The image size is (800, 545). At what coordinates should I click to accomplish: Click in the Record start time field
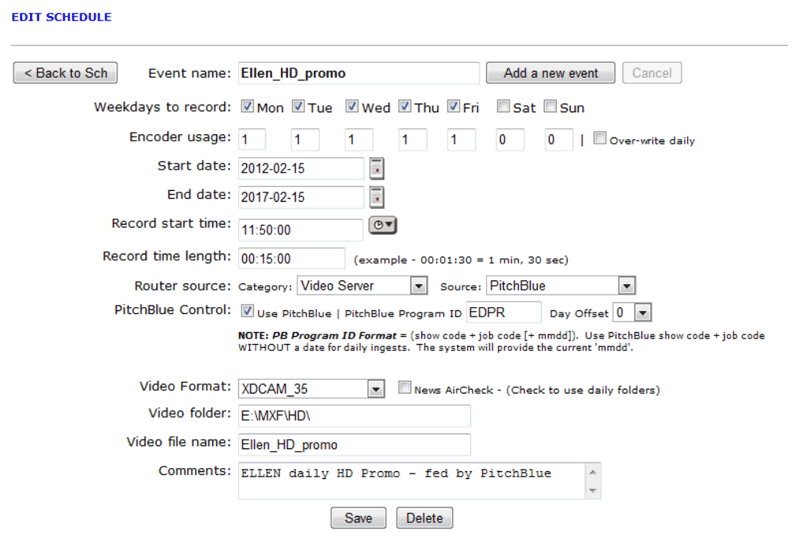coord(301,230)
